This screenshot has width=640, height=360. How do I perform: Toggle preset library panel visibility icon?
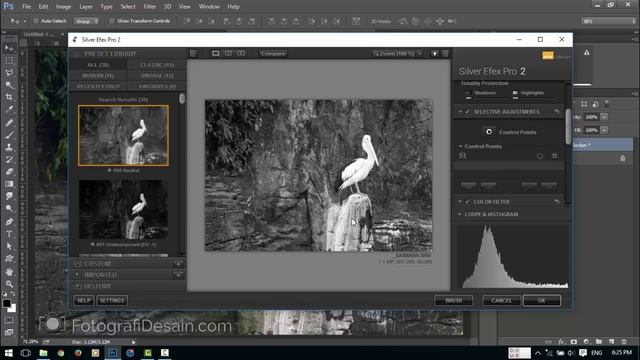pos(193,53)
